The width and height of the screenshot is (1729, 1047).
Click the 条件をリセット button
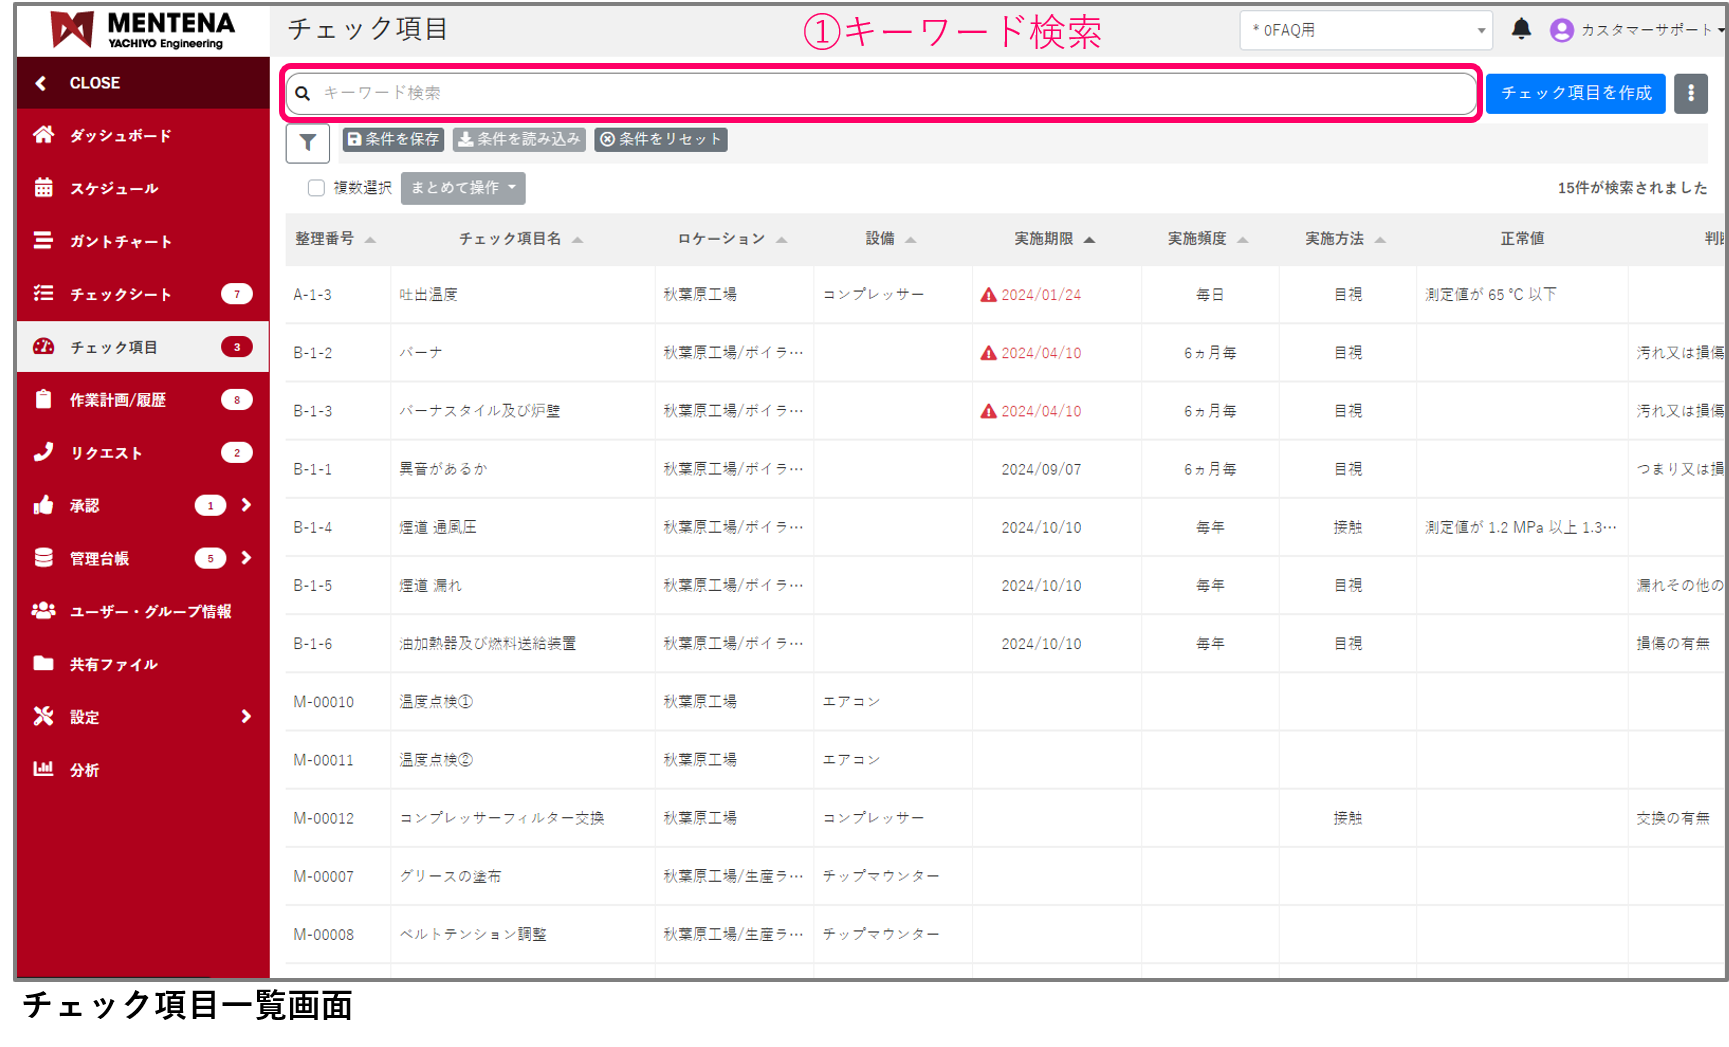click(660, 139)
